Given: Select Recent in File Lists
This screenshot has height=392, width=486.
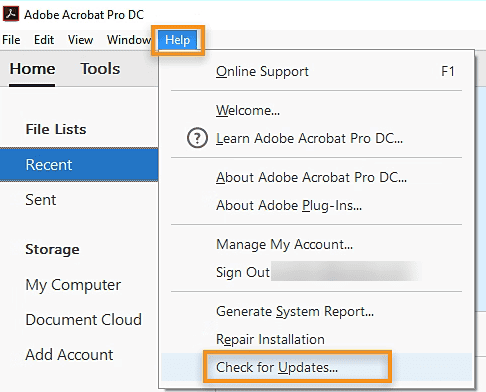Looking at the screenshot, I should (x=79, y=165).
